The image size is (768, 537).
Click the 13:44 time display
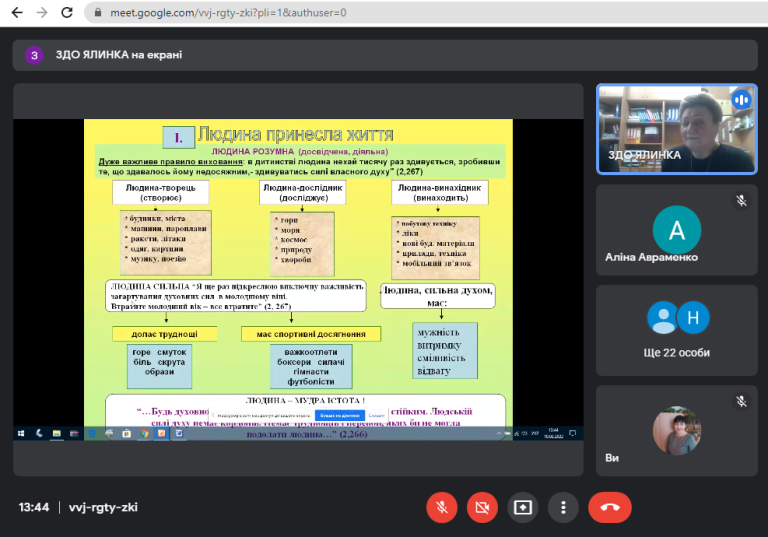pyautogui.click(x=34, y=507)
